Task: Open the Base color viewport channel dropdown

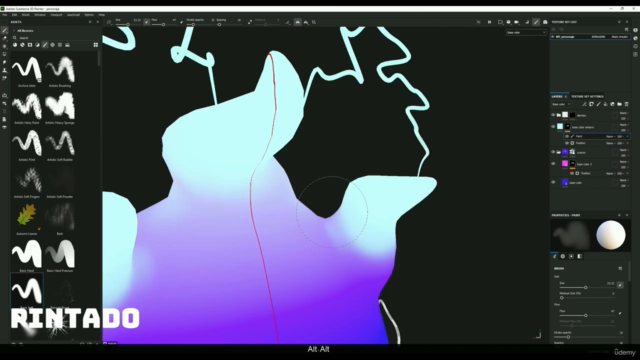Action: [526, 32]
